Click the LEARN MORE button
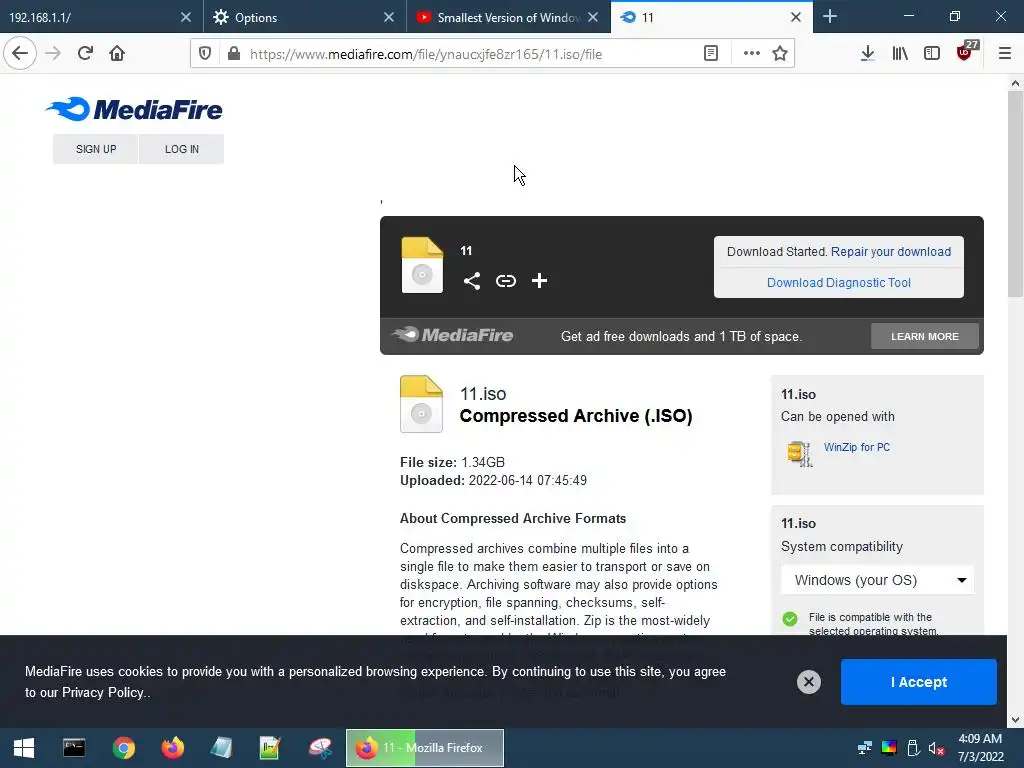 point(925,336)
